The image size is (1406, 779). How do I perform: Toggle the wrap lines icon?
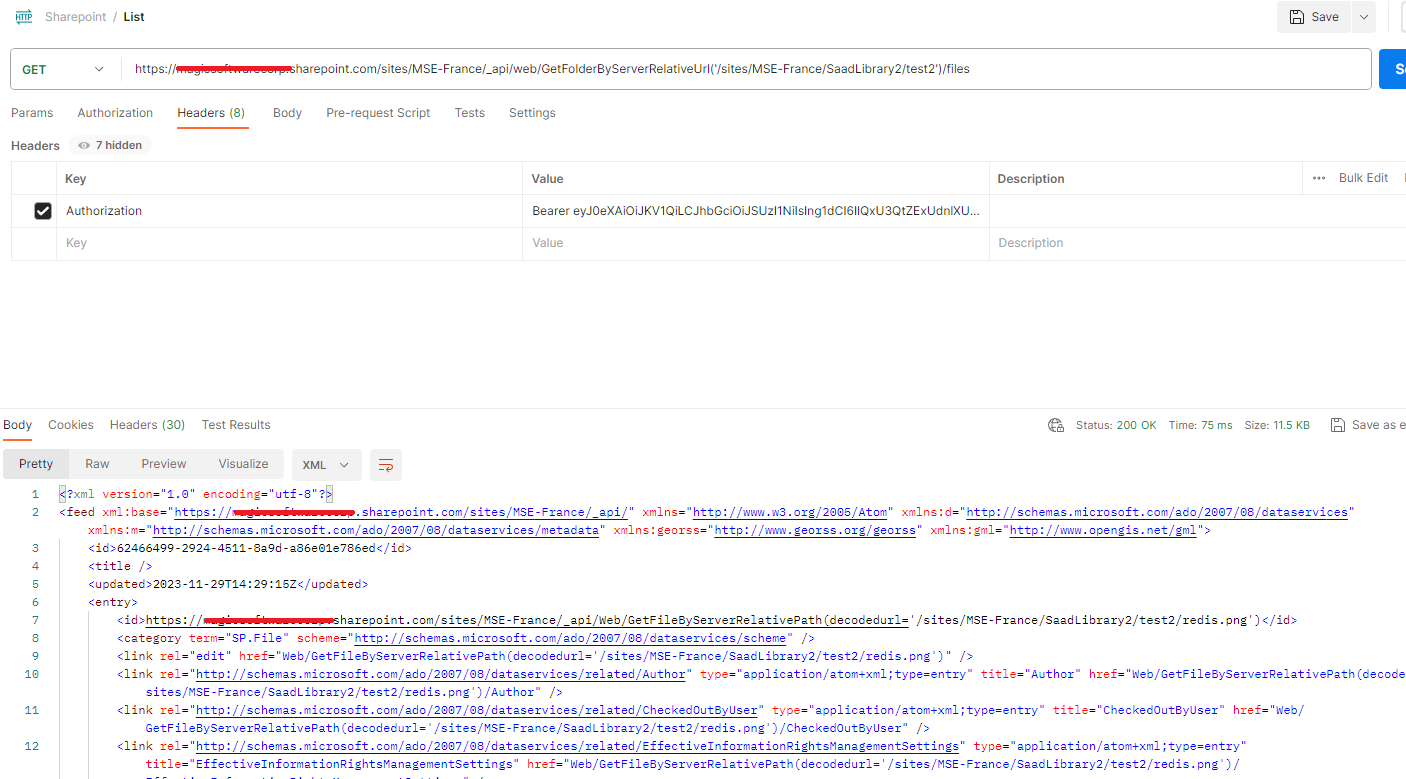pos(386,465)
